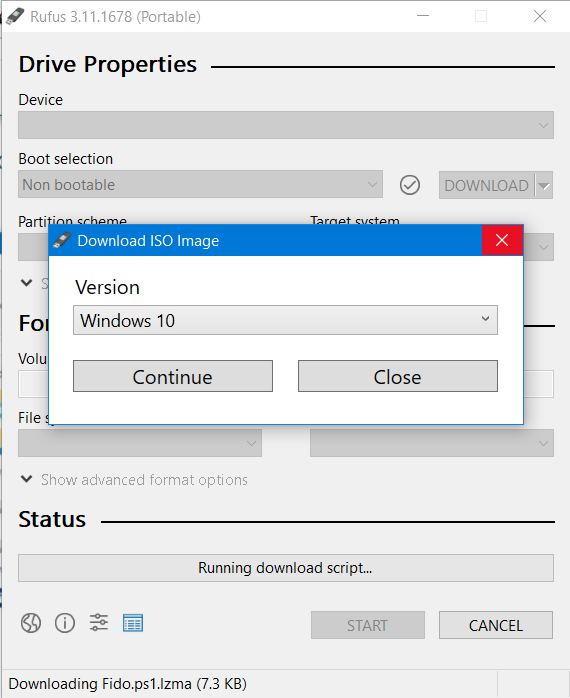The width and height of the screenshot is (570, 698).
Task: Open the DOWNLOAD split arrow
Action: coord(544,185)
